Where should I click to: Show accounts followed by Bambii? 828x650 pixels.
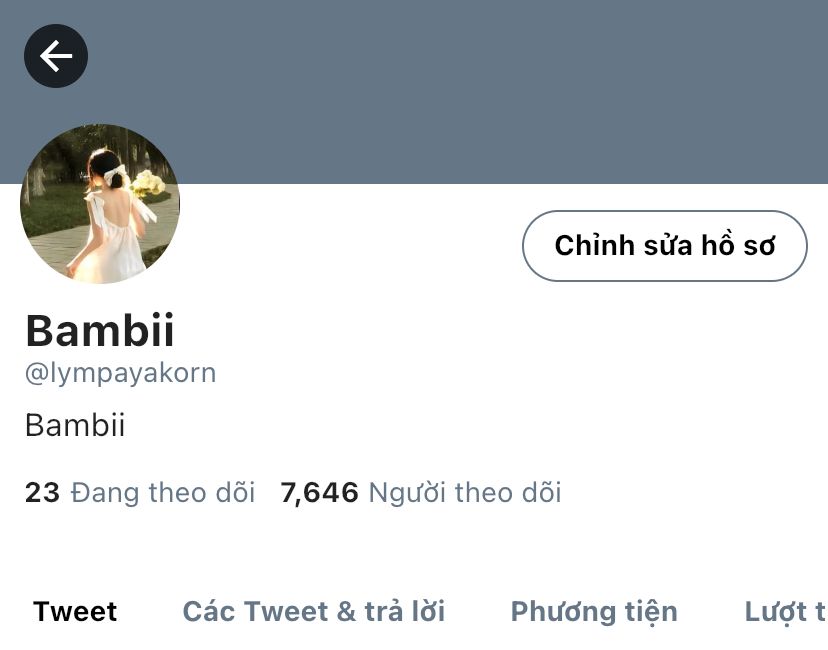pyautogui.click(x=140, y=493)
